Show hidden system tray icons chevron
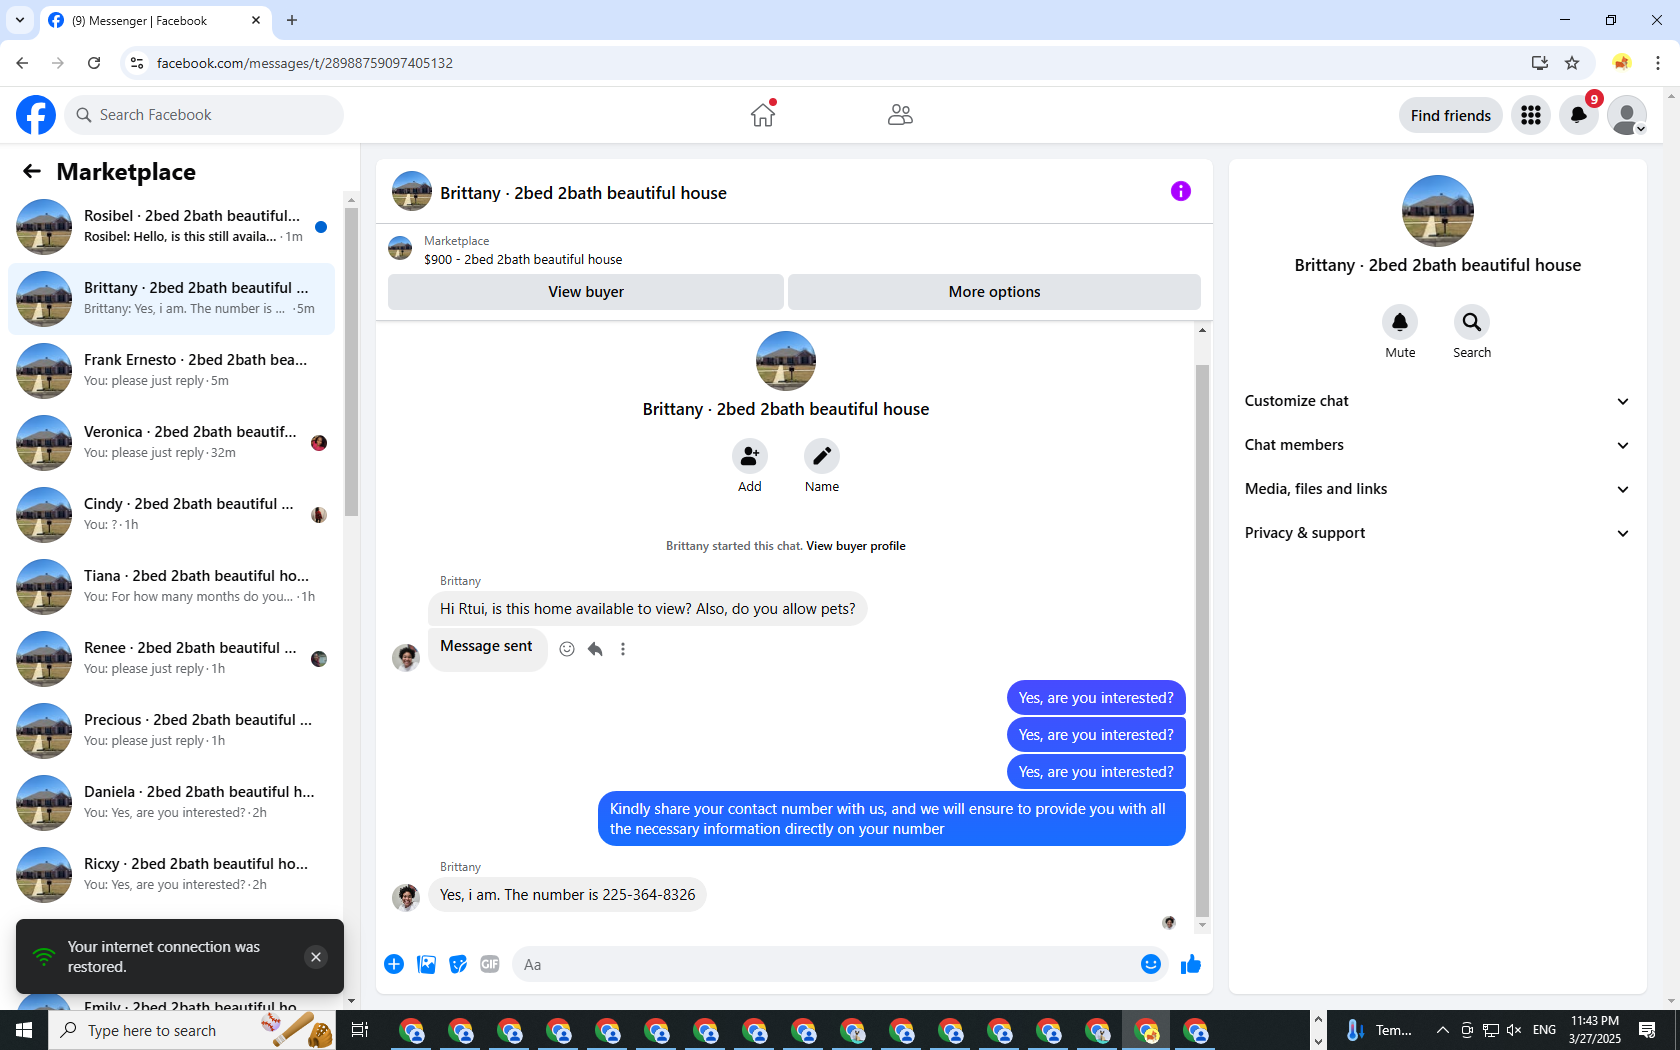 [x=1442, y=1030]
